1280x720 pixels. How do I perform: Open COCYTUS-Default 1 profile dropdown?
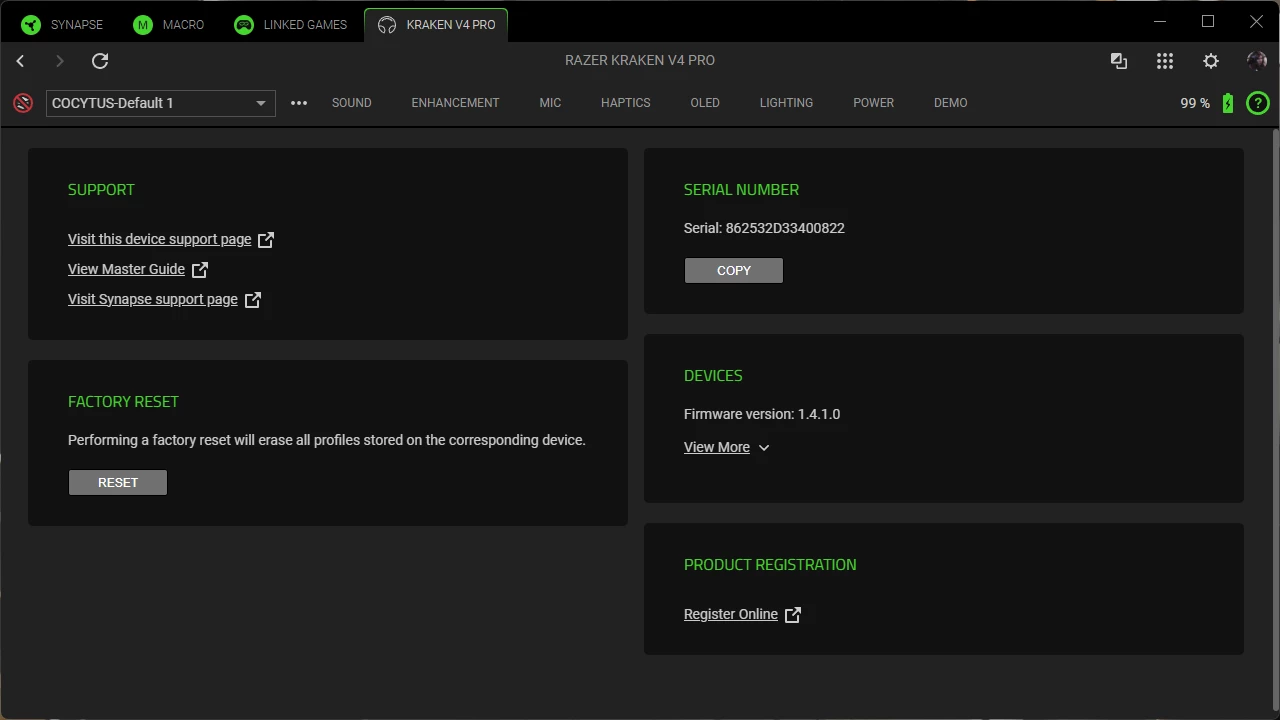pos(161,103)
